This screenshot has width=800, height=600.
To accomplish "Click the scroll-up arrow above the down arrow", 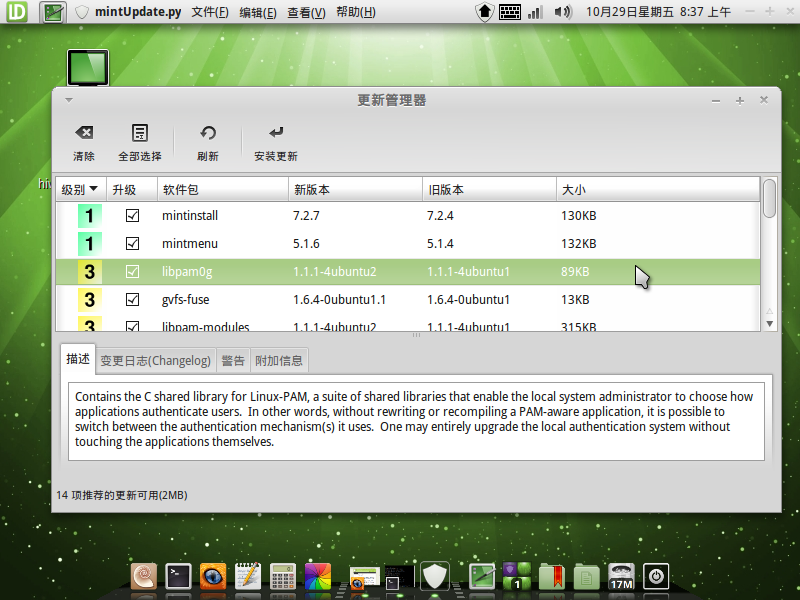I will pos(769,311).
